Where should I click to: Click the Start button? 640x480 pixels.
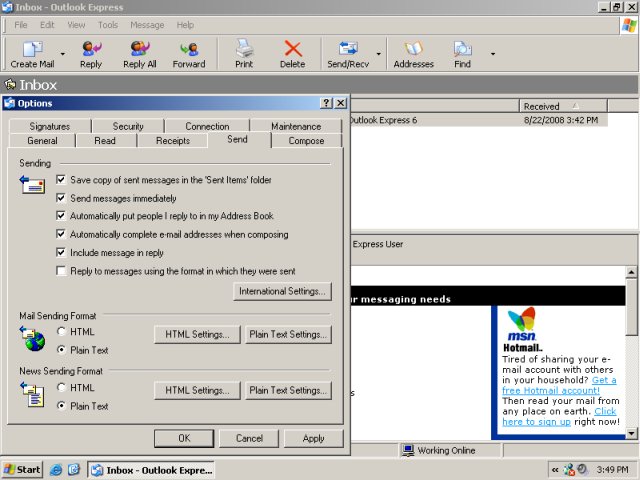click(x=22, y=470)
